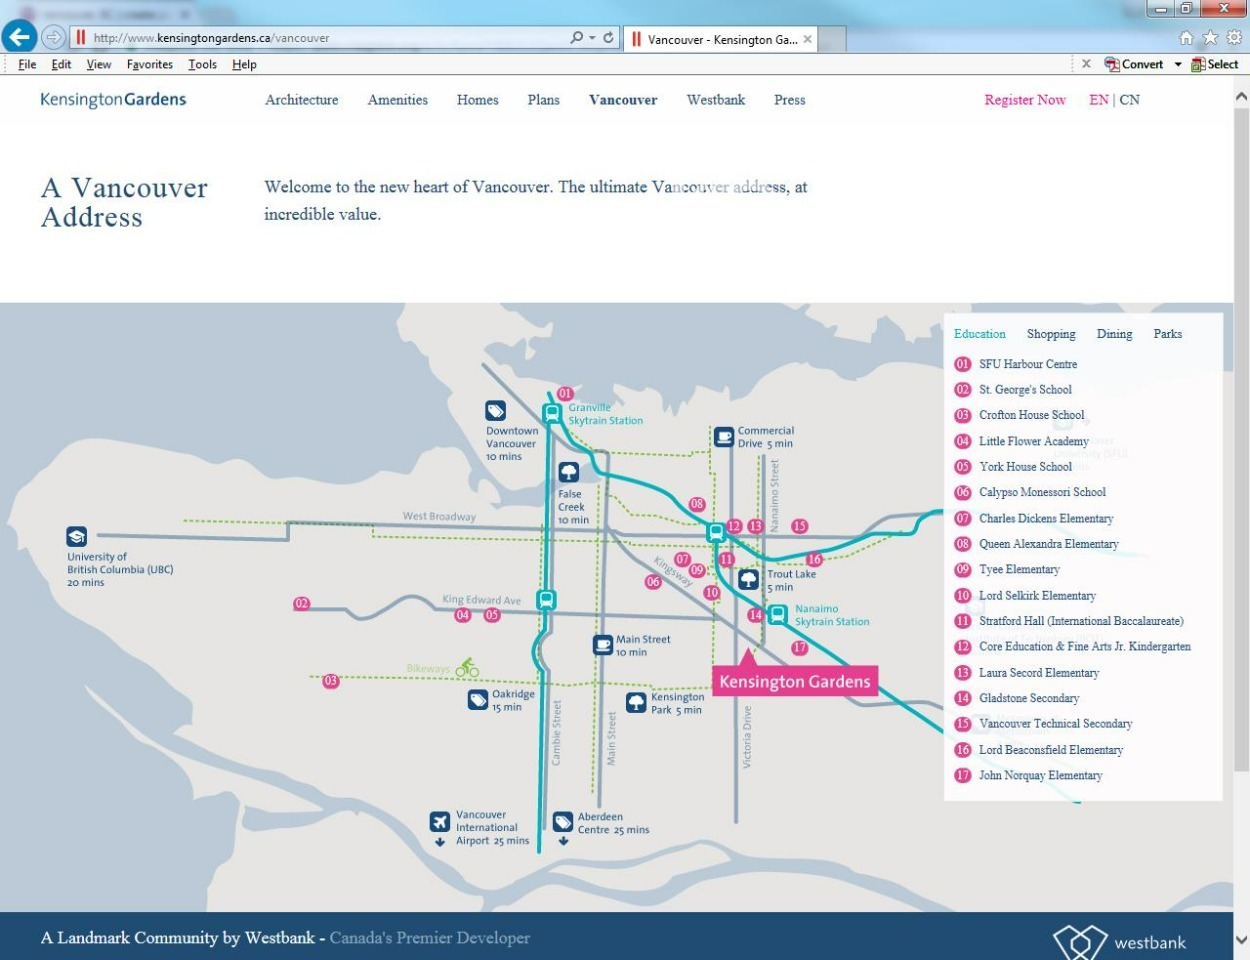Click Gladstone Secondary list entry
The width and height of the screenshot is (1250, 960).
click(x=1029, y=698)
